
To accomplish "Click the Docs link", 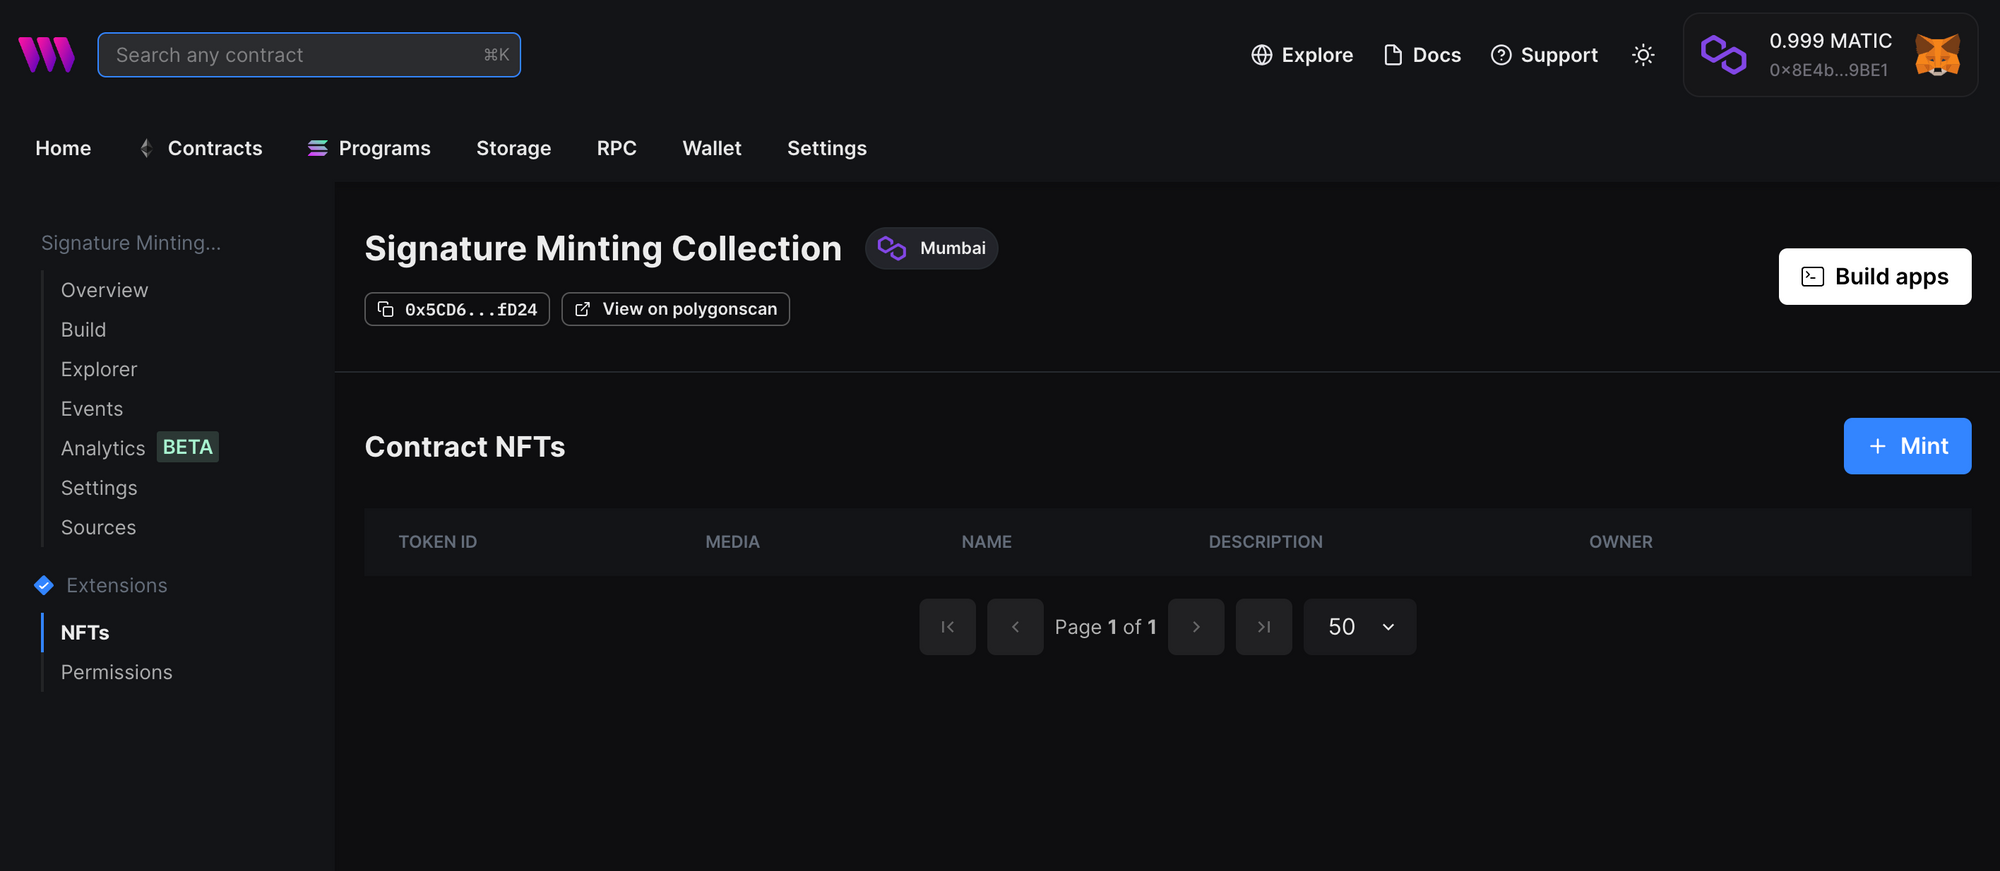I will tap(1422, 55).
